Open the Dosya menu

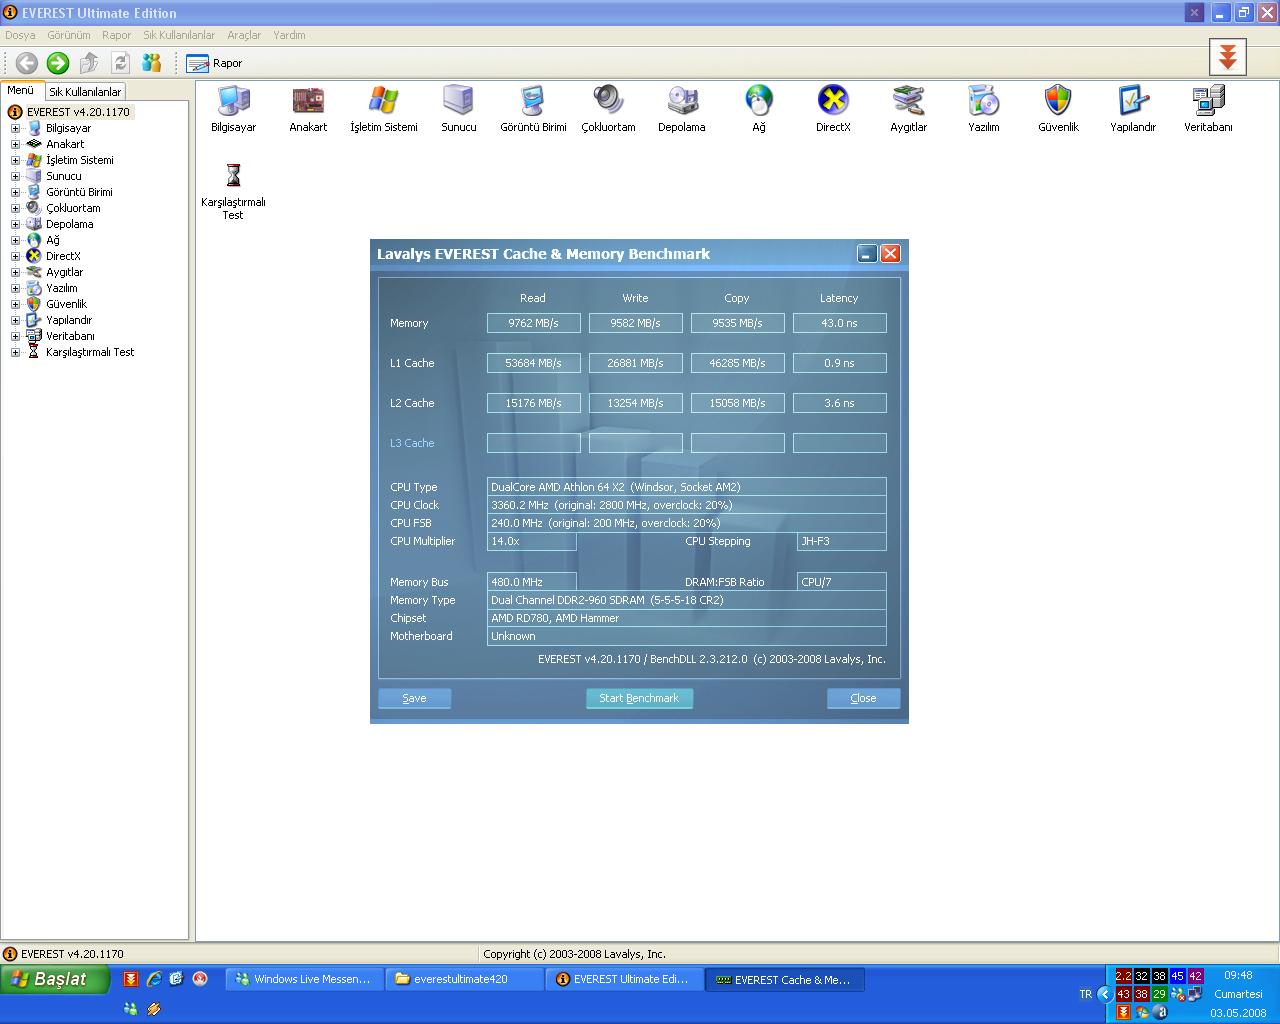[x=20, y=35]
